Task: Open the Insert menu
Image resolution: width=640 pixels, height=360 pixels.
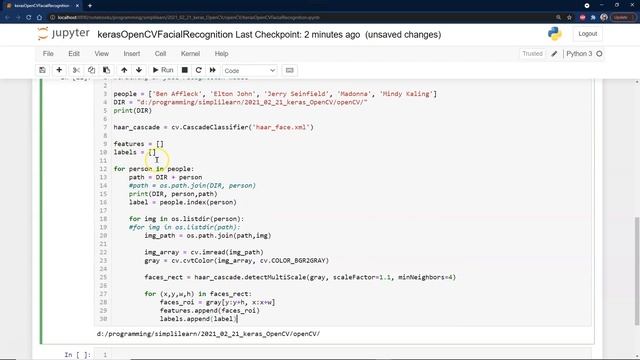Action: point(132,53)
